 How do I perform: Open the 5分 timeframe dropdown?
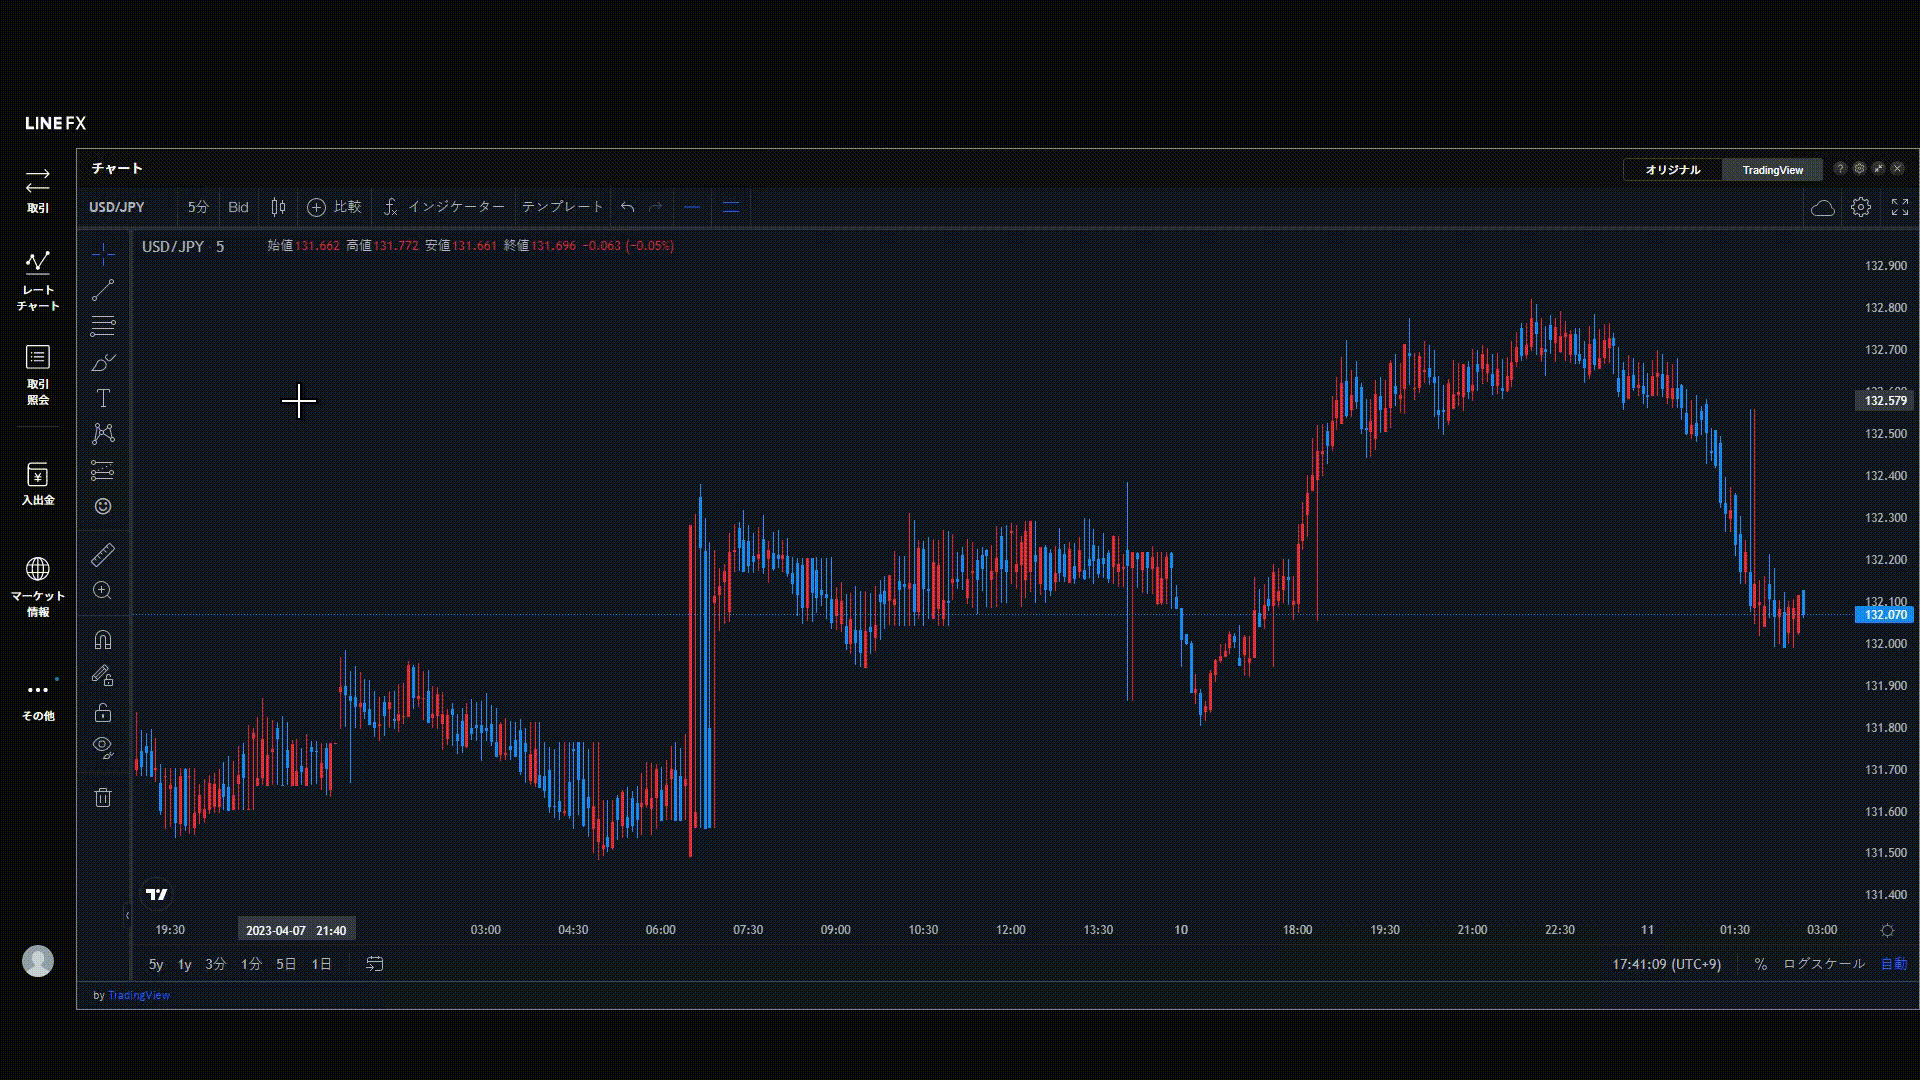tap(198, 207)
